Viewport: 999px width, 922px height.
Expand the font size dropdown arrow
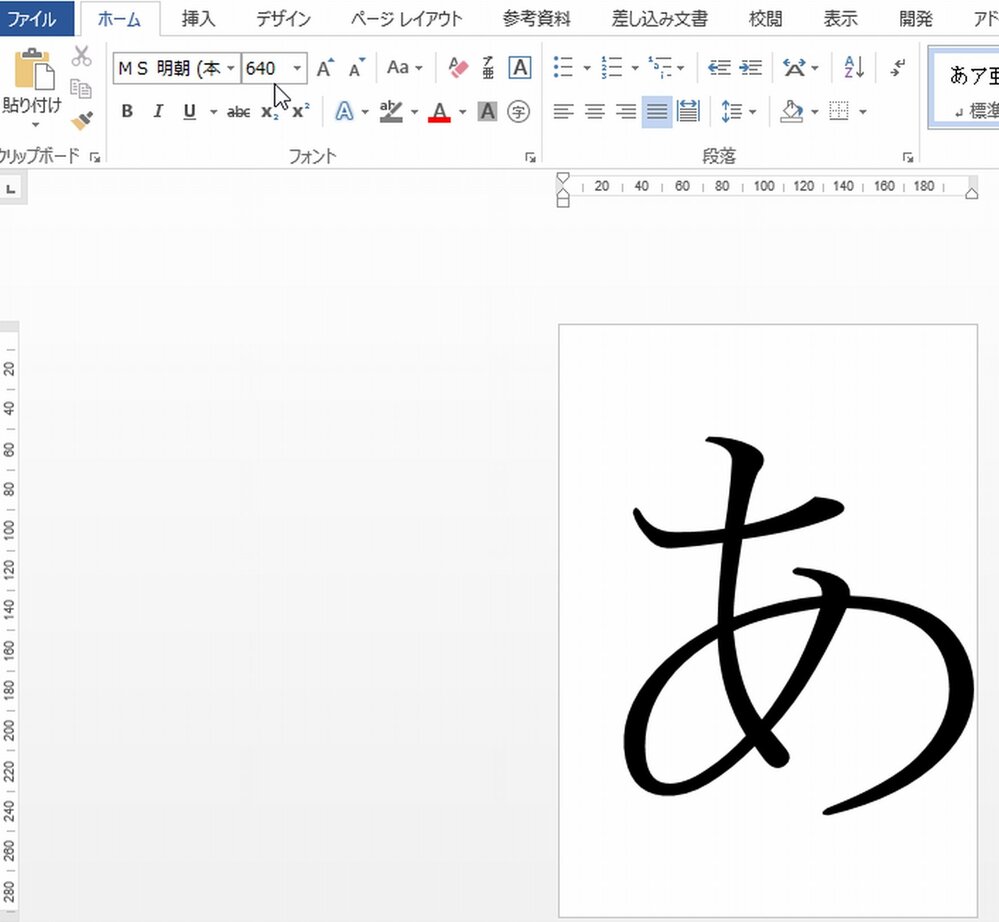click(297, 68)
